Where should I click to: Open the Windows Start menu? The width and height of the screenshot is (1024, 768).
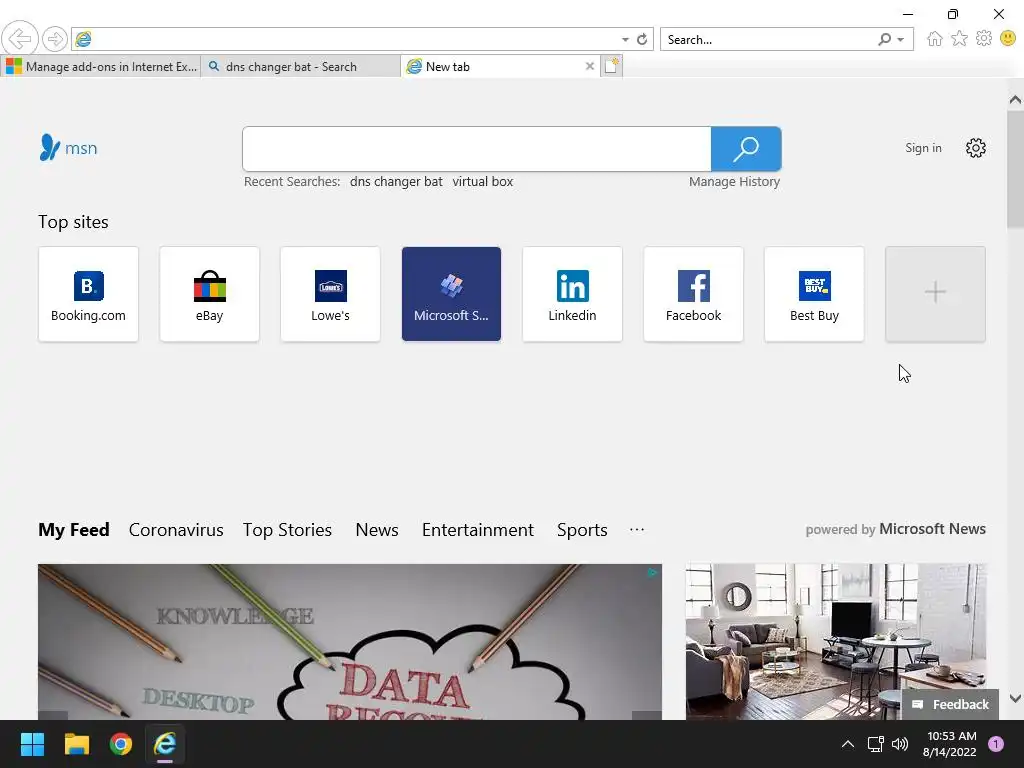(32, 744)
